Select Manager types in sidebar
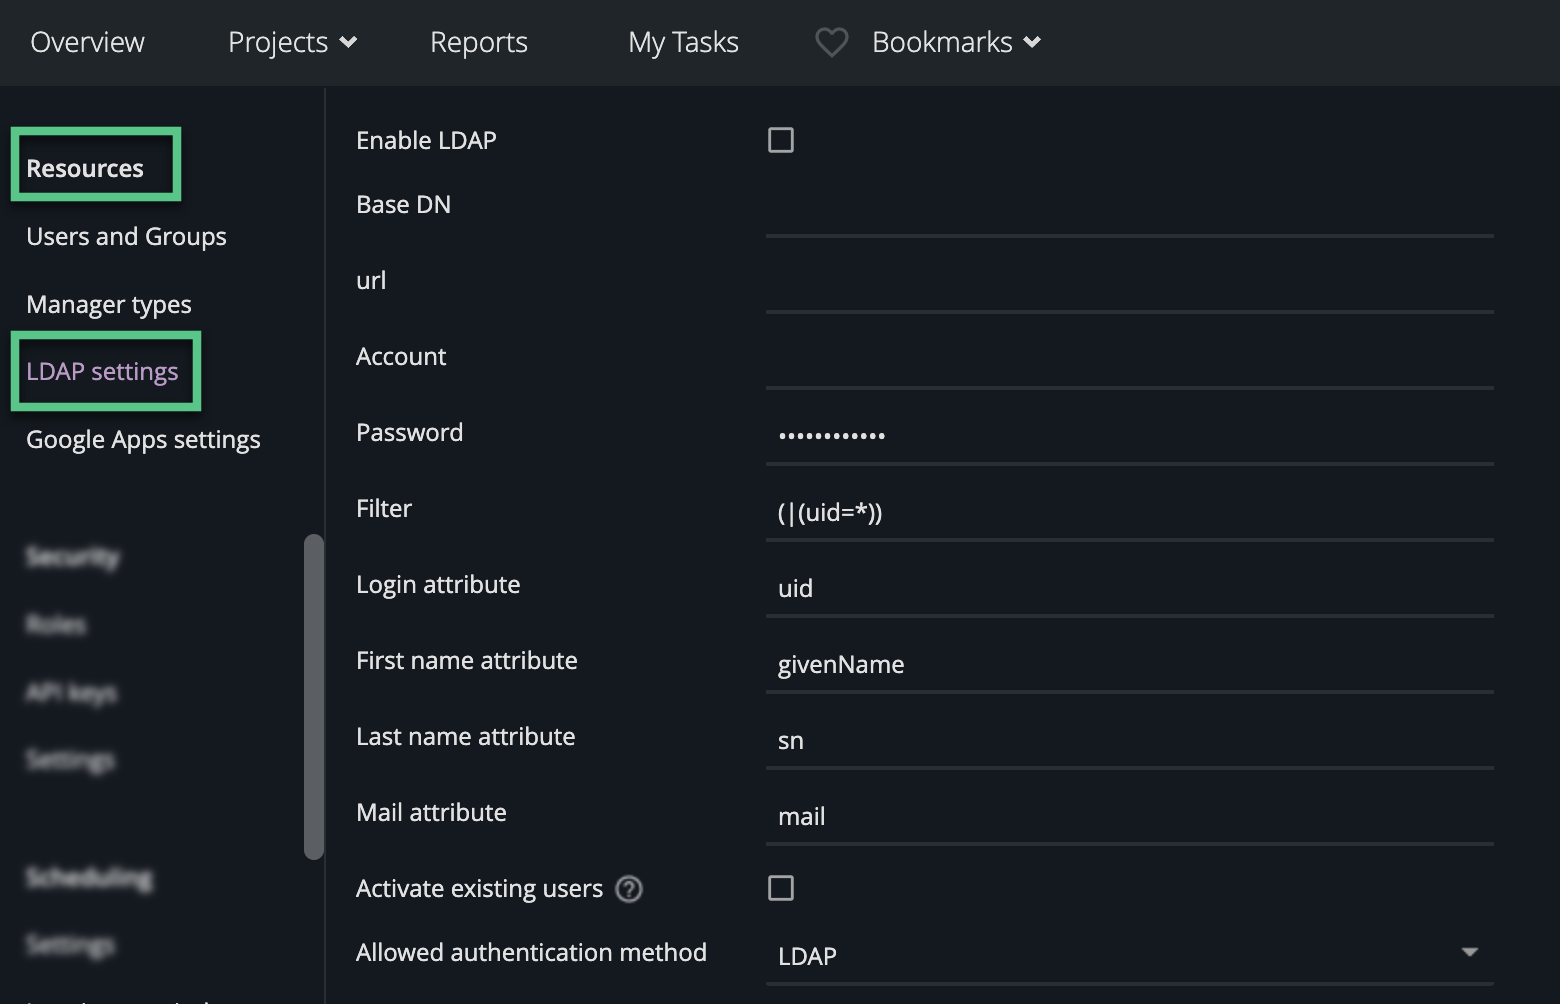The height and width of the screenshot is (1004, 1560). click(109, 304)
